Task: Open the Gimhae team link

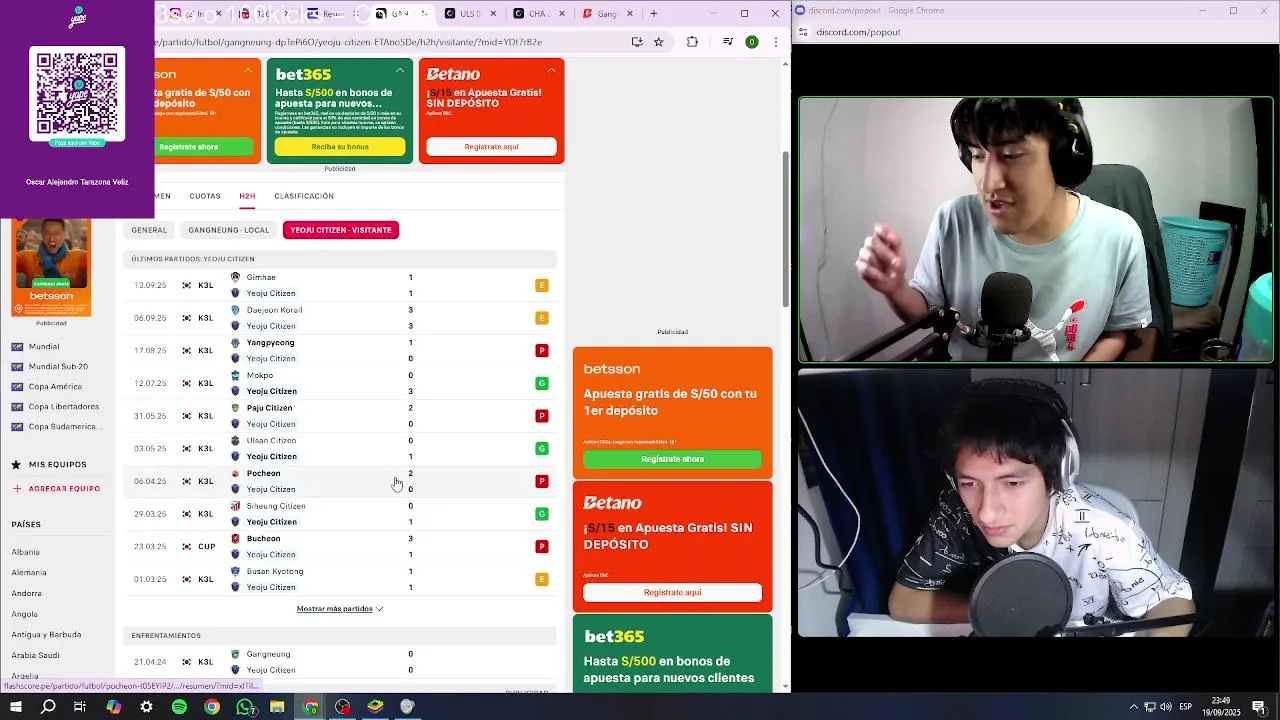Action: click(x=261, y=277)
